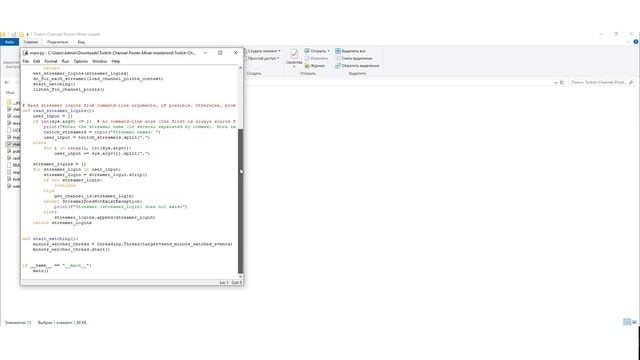This screenshot has height=360, width=640.
Task: Minimize the Explorer window
Action: 601,34
